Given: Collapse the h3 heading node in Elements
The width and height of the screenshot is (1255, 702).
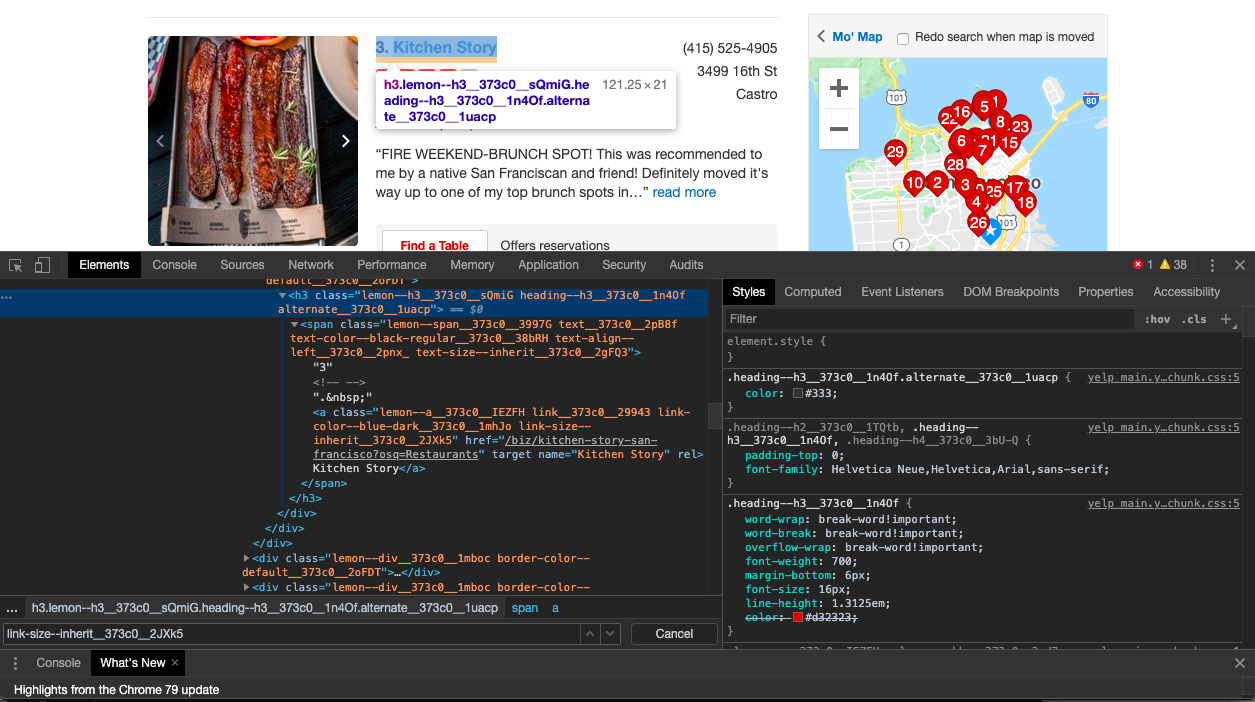Looking at the screenshot, I should [283, 295].
